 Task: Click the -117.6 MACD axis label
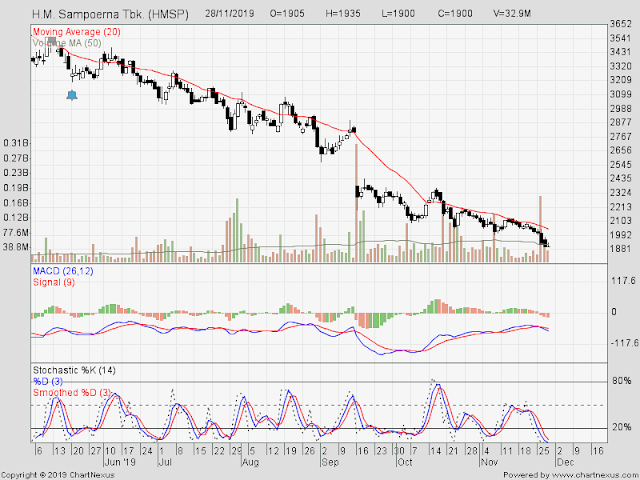pos(624,343)
